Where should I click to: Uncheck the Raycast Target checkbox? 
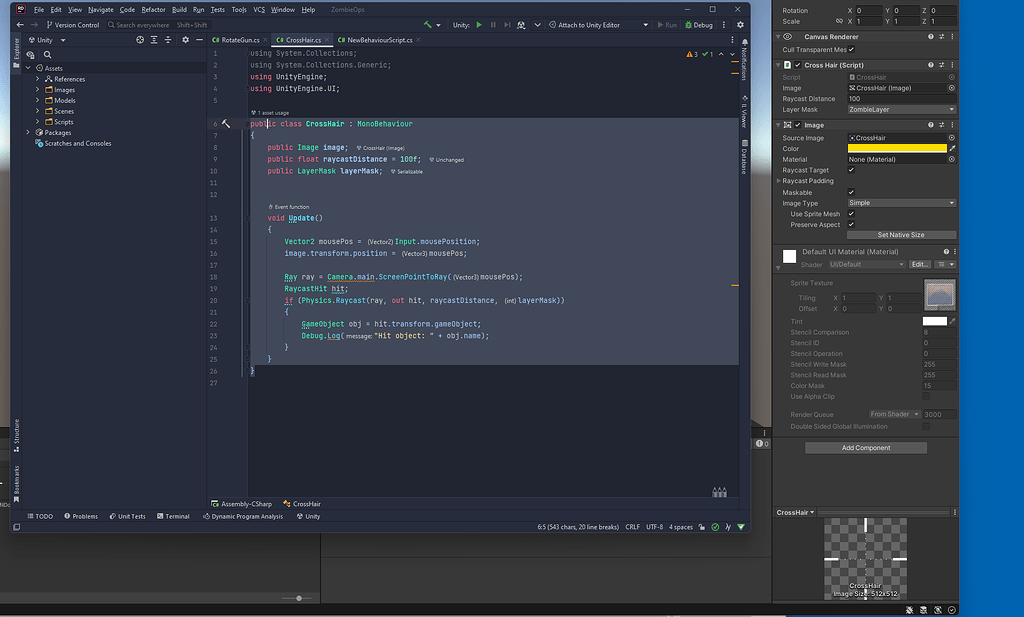[x=851, y=170]
